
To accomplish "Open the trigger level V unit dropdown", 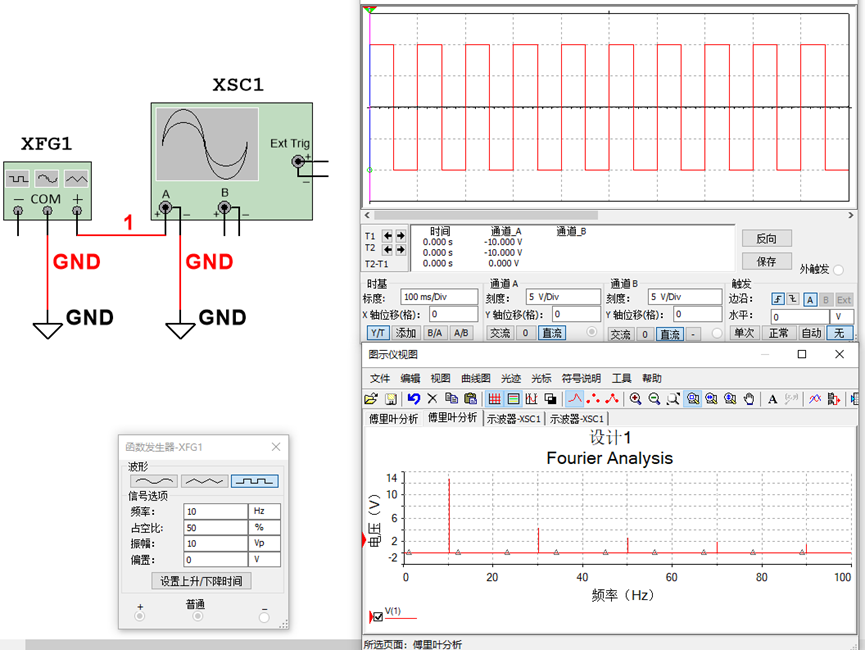I will [x=838, y=316].
